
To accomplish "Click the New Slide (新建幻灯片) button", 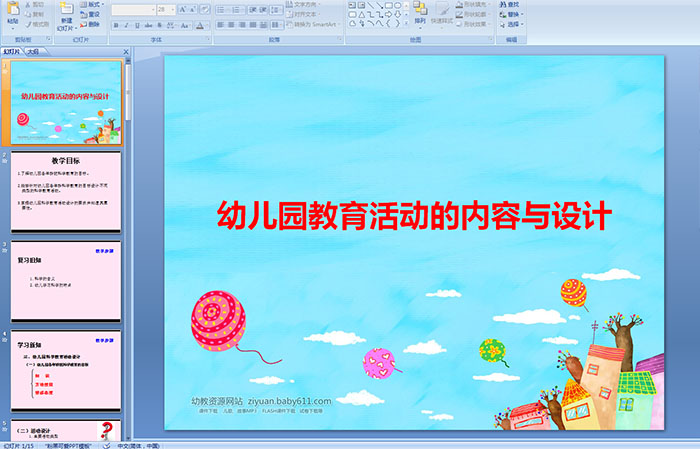I will [x=67, y=17].
